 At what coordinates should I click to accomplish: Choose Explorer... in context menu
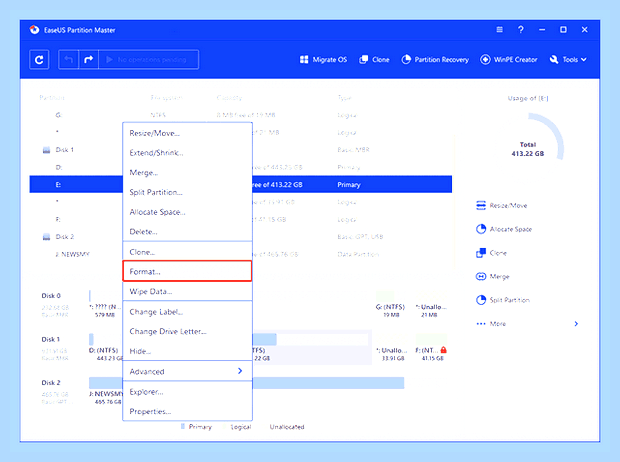click(187, 392)
